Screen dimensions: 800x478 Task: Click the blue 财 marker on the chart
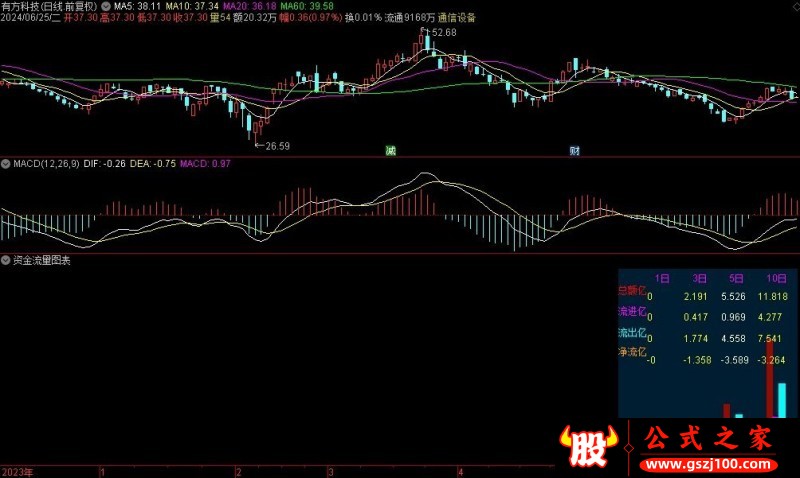click(576, 151)
